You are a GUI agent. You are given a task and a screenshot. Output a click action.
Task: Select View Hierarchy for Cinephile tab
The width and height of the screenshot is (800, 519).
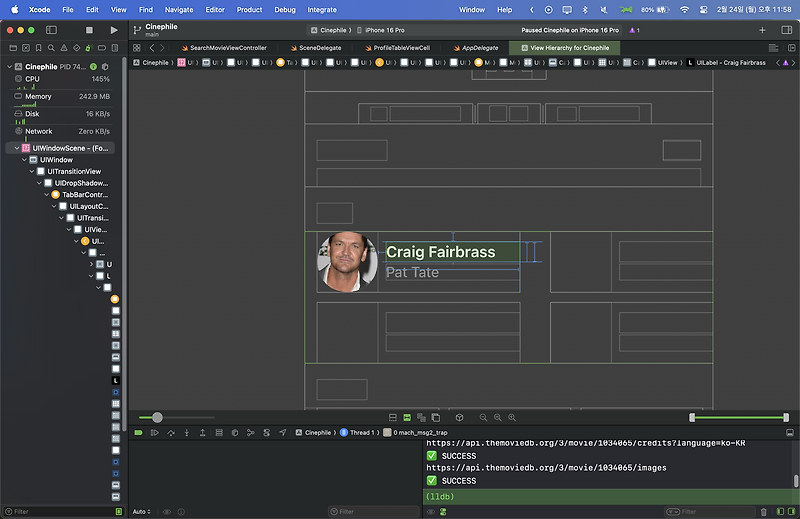[x=565, y=48]
